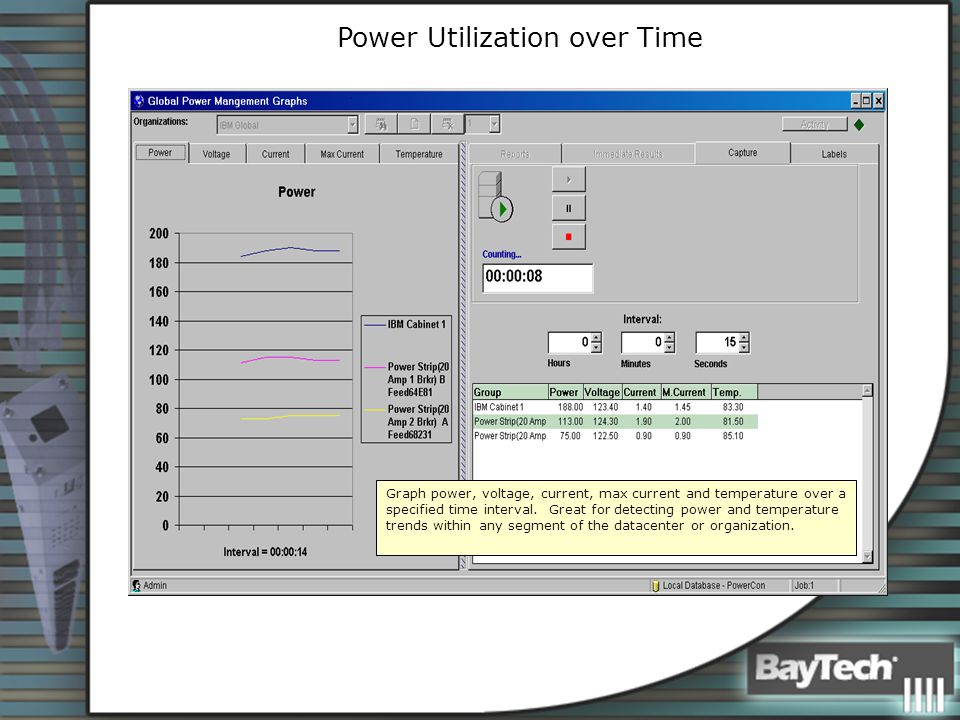Open the Organizations IBM Global dropdown
This screenshot has height=720, width=960.
(x=353, y=124)
